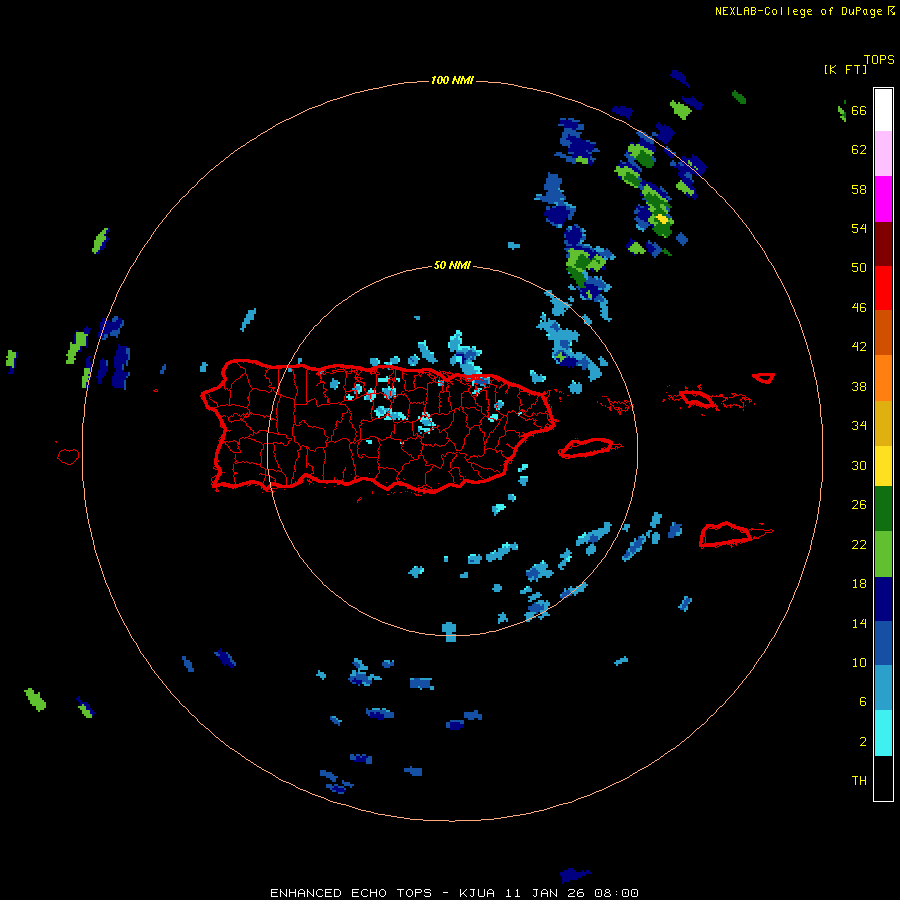Click the Enhanced Echo Tops KJUA caption
The image size is (900, 900).
454,893
